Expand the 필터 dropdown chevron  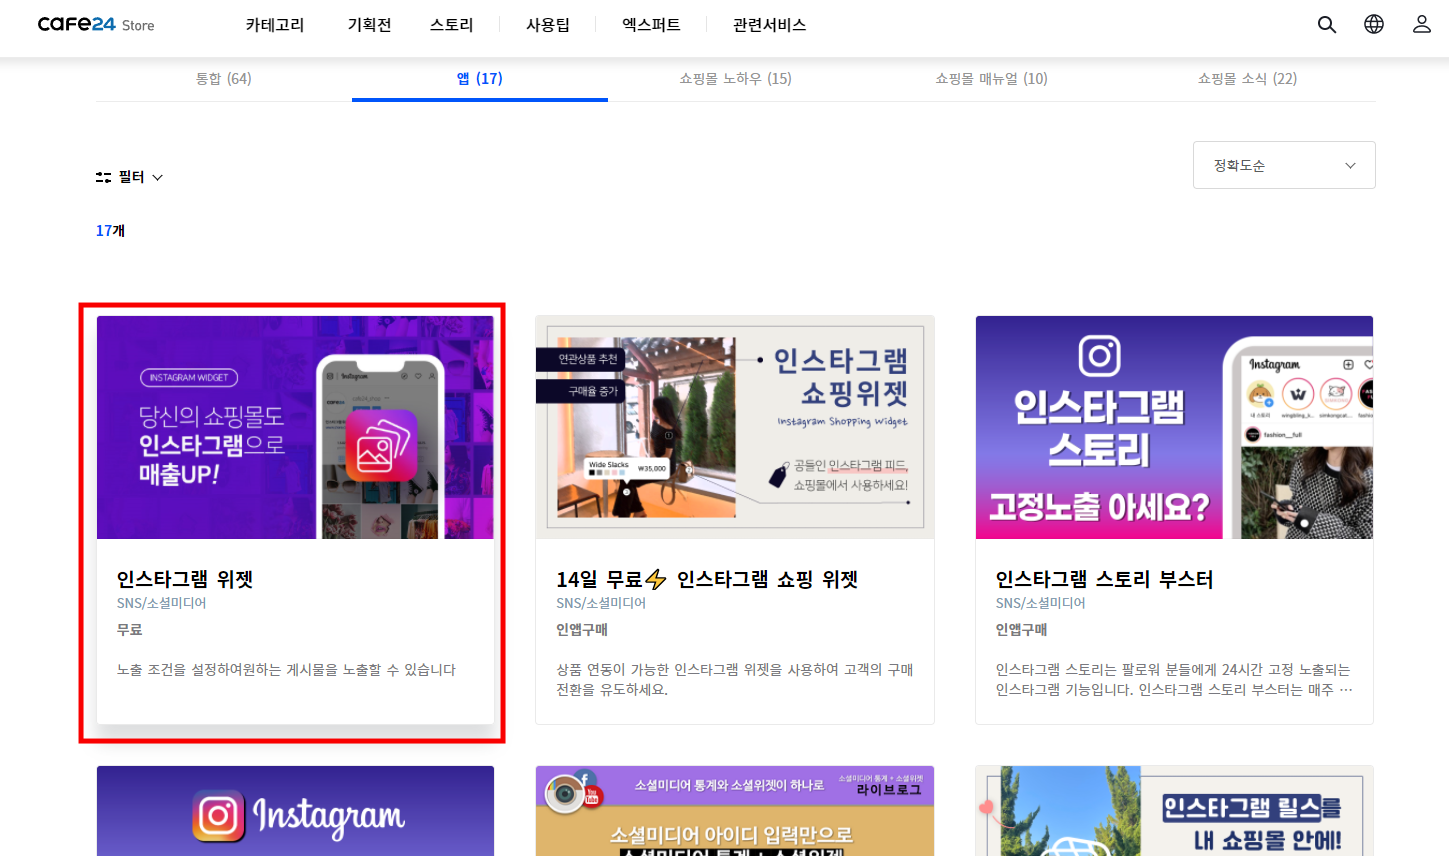pos(157,178)
